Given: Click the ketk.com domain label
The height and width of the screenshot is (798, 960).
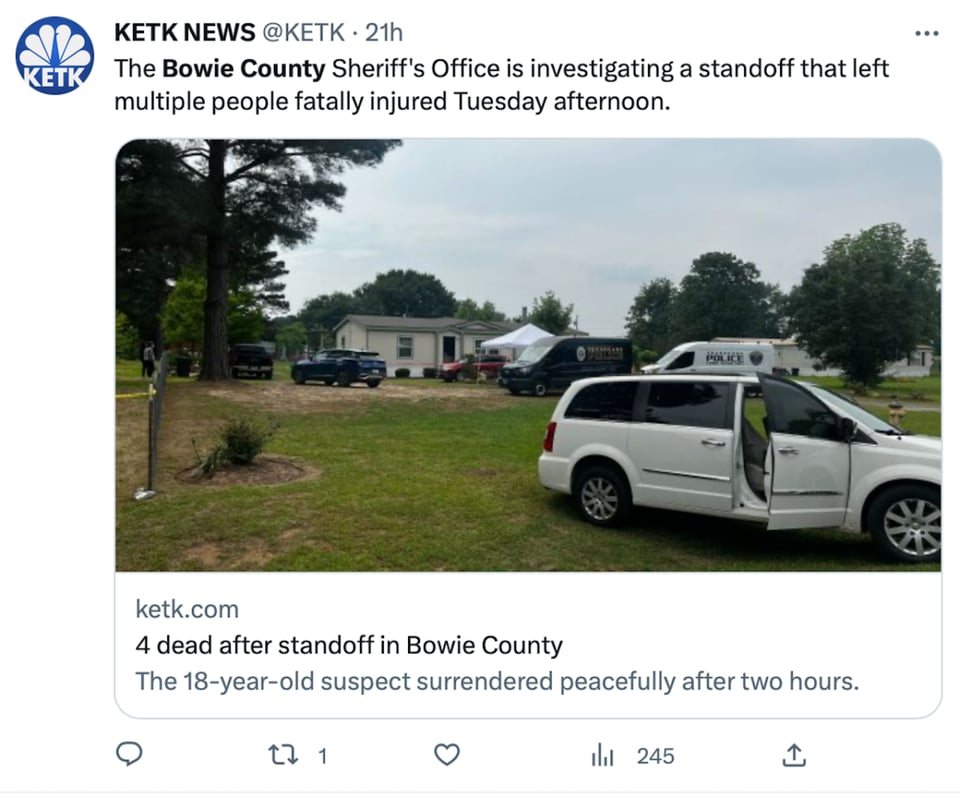Looking at the screenshot, I should [x=187, y=609].
